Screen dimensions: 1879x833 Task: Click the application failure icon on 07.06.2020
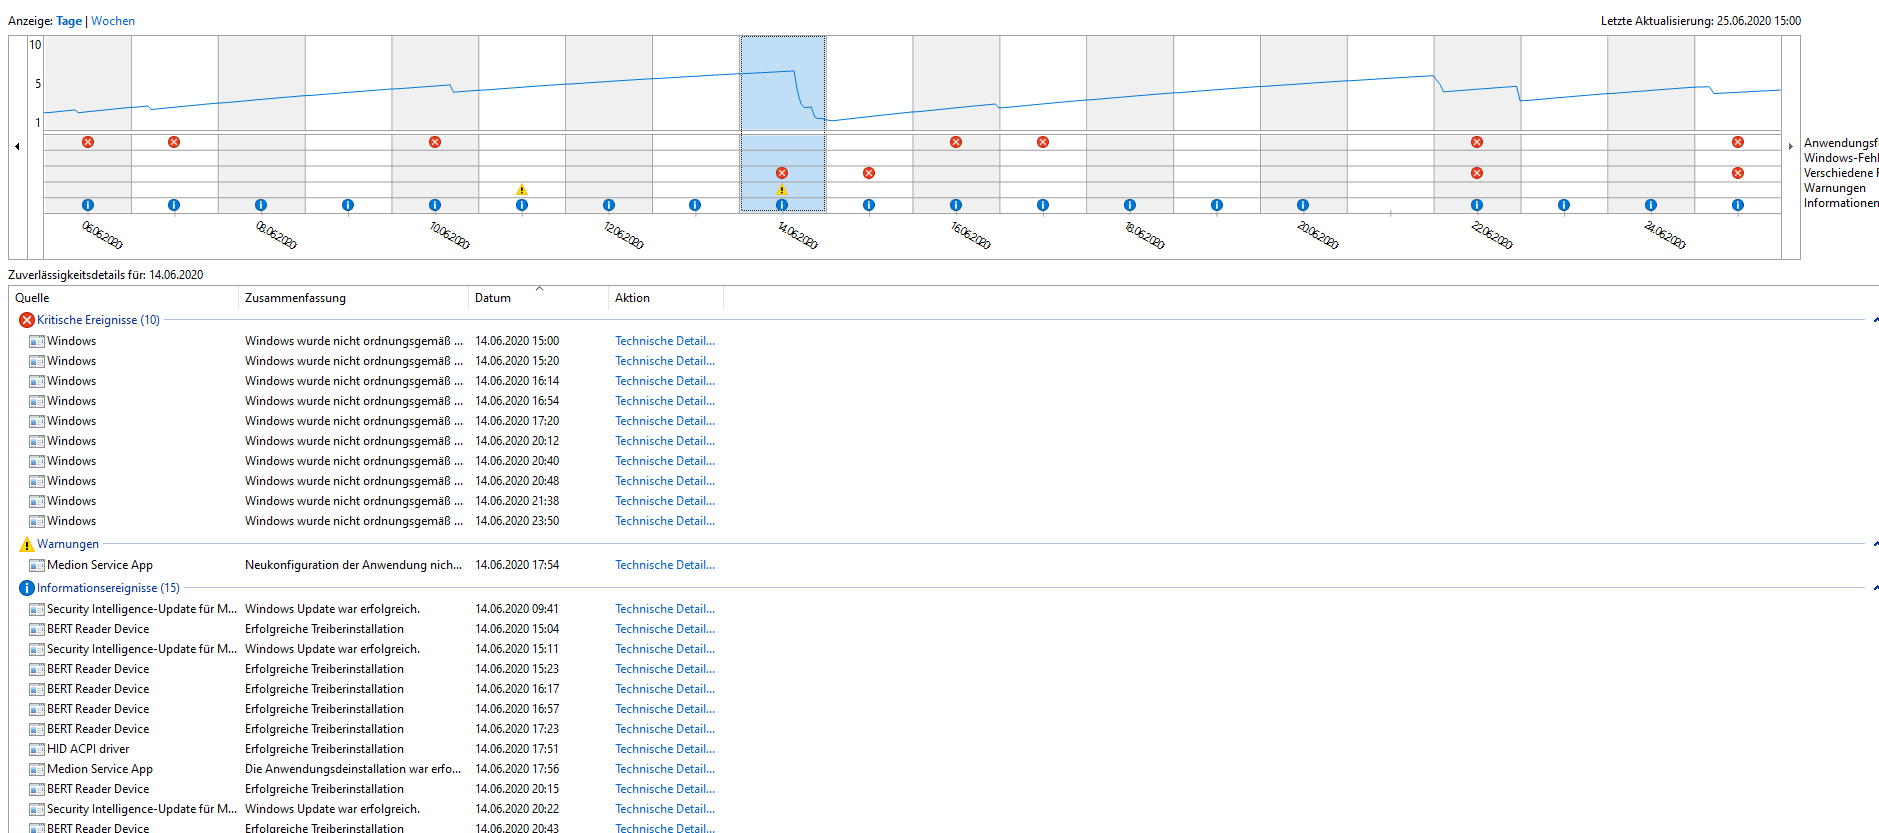[174, 142]
